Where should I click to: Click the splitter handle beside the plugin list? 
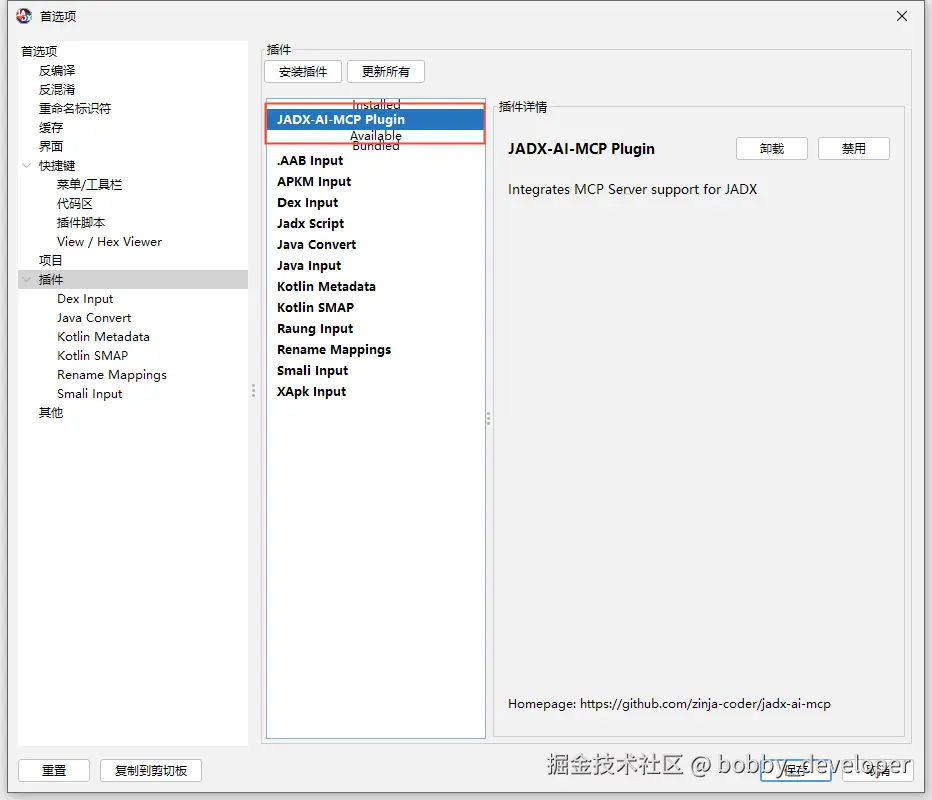489,419
